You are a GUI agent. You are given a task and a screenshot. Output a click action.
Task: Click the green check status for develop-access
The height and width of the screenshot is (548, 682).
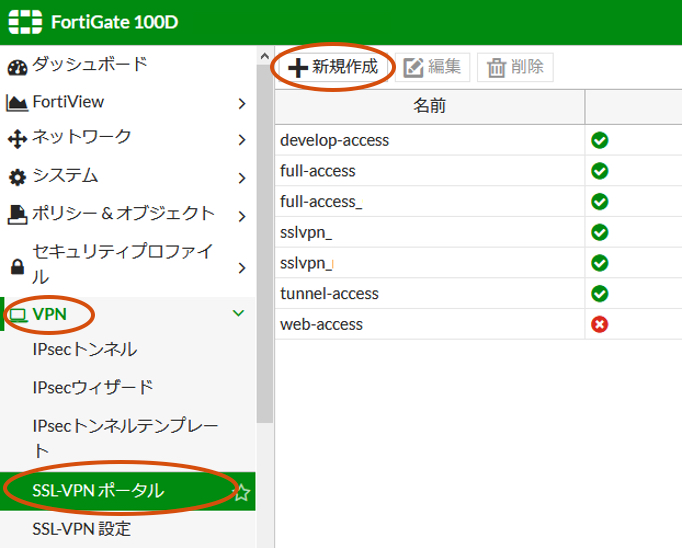(600, 140)
